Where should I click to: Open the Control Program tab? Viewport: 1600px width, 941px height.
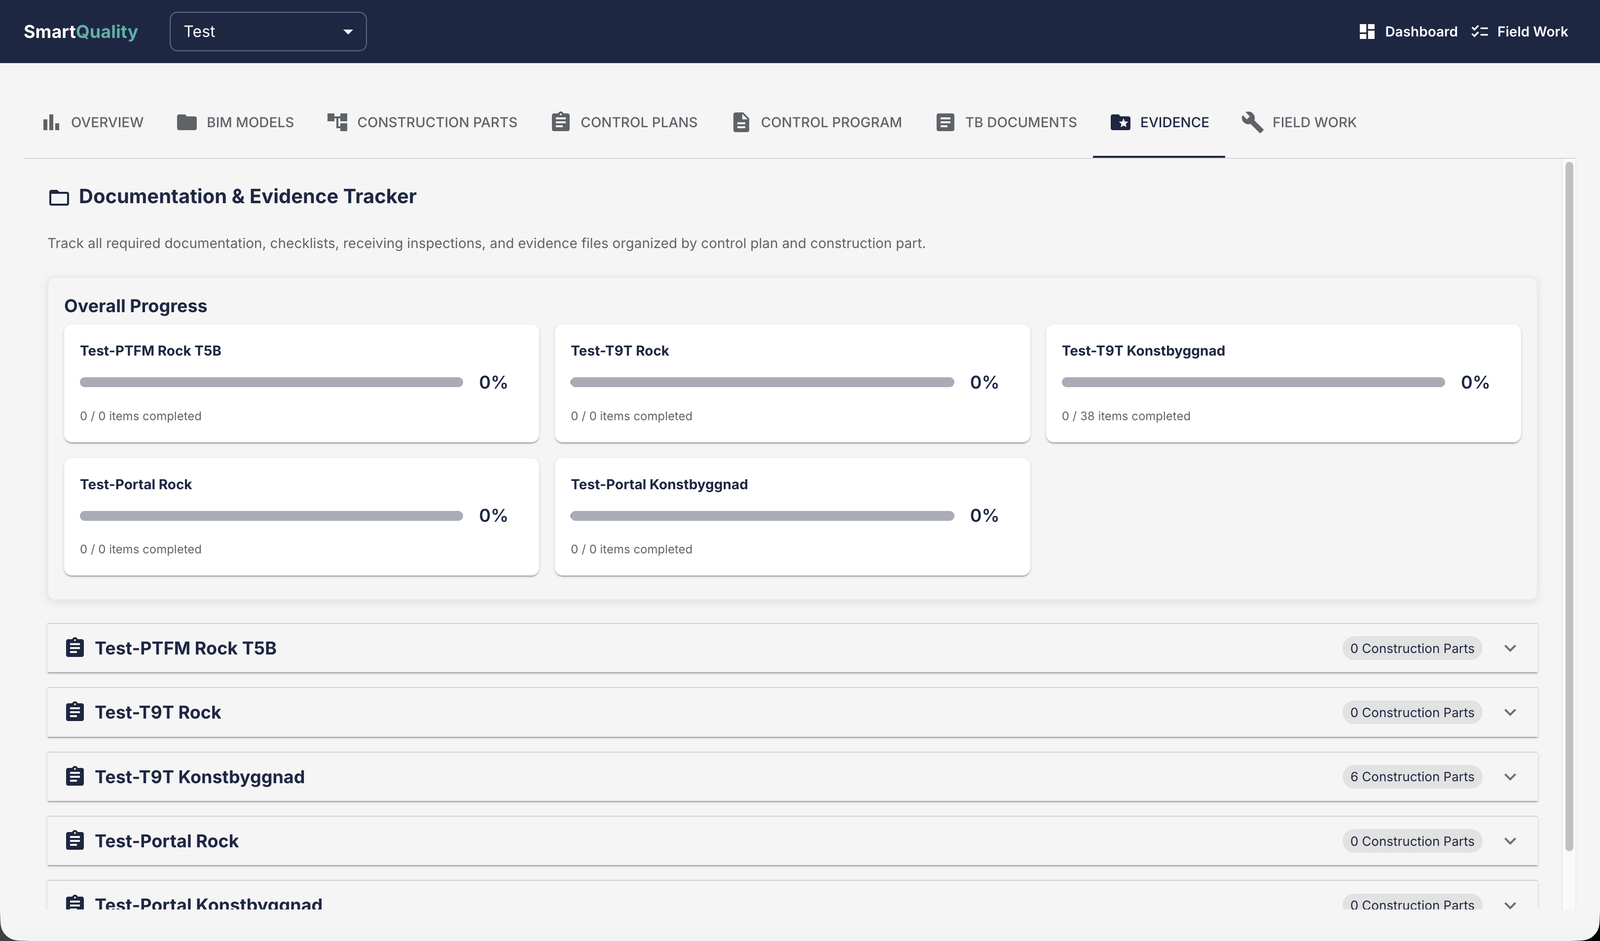(816, 122)
